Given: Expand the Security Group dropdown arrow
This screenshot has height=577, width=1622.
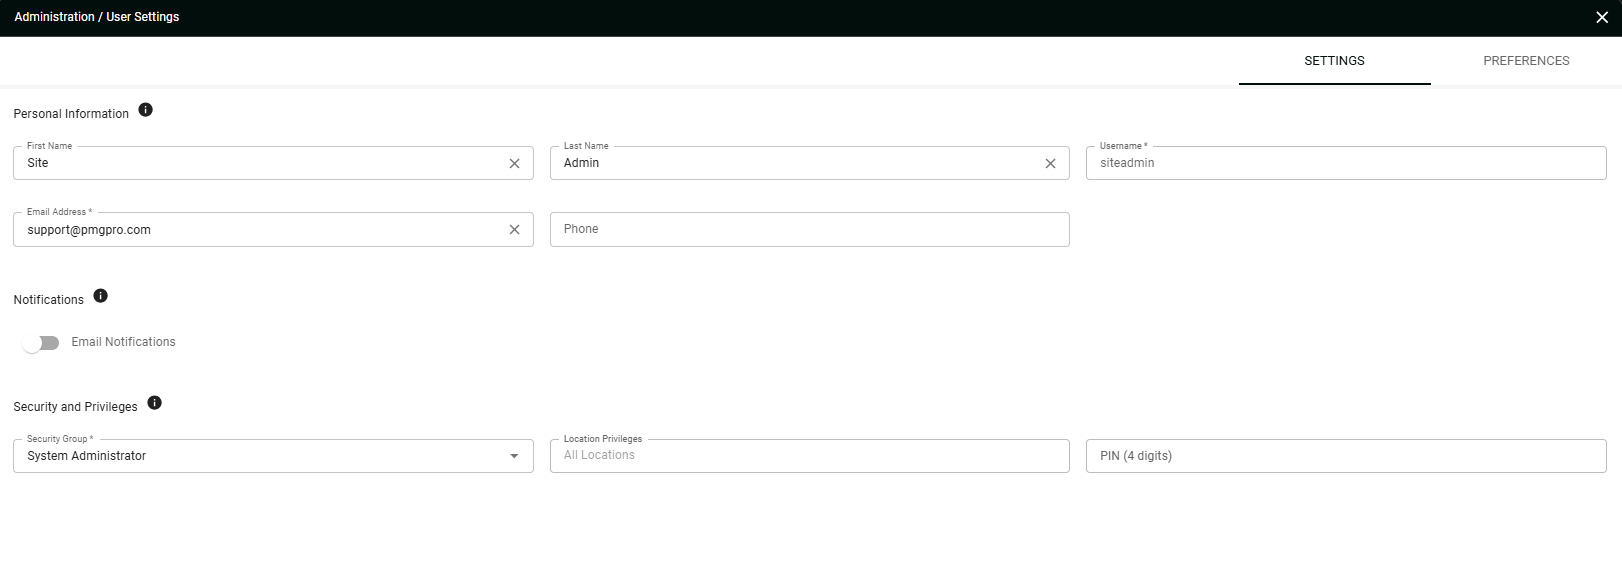Looking at the screenshot, I should (x=514, y=456).
